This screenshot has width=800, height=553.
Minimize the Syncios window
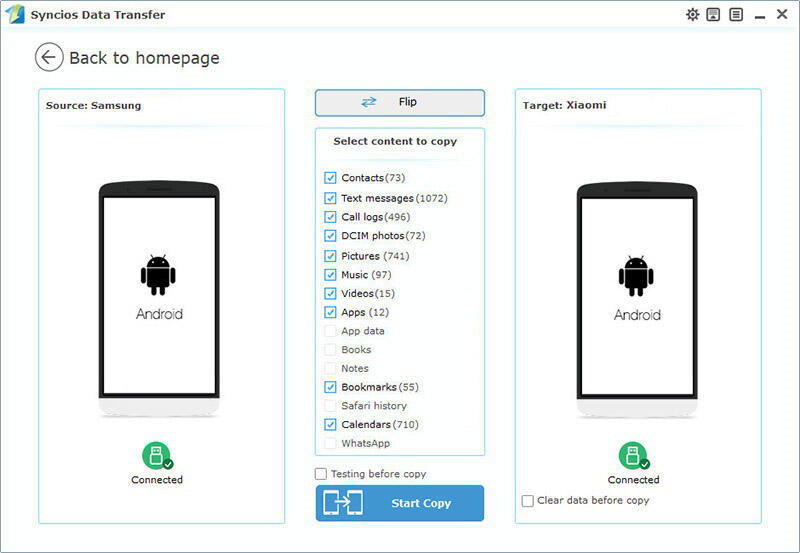[760, 16]
